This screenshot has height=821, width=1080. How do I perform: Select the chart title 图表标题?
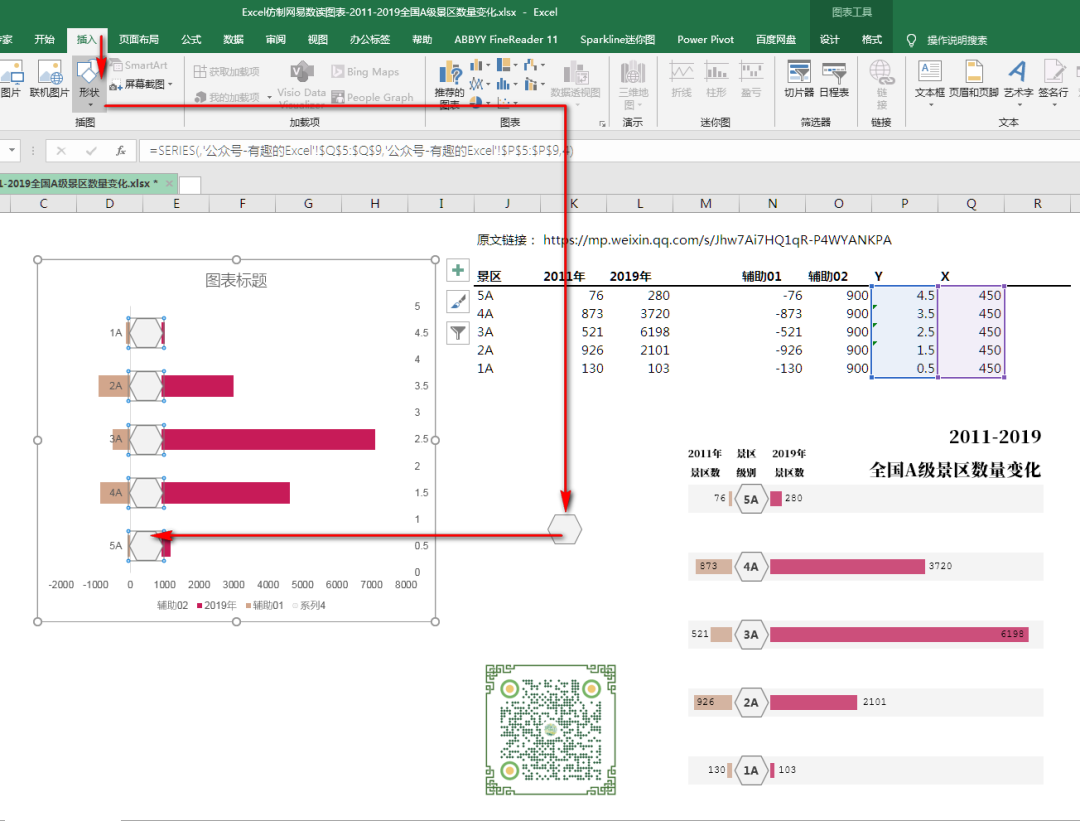(x=236, y=280)
